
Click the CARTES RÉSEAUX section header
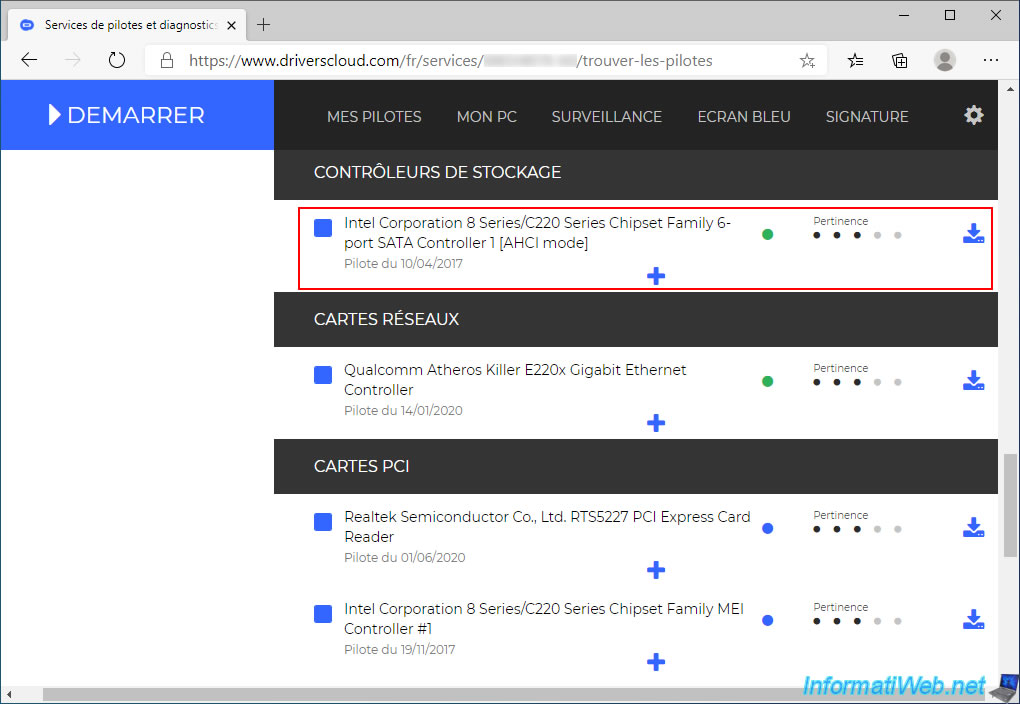point(636,319)
